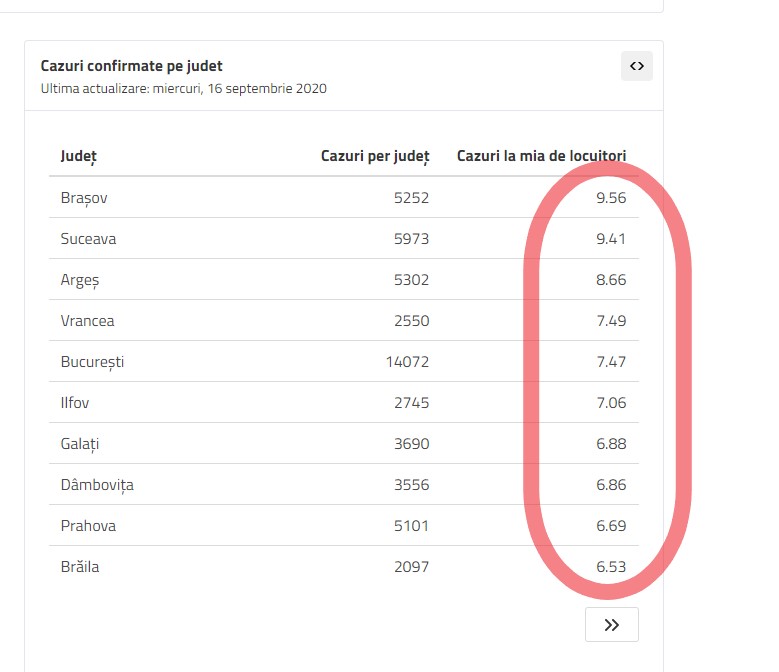Click the Ilfov county name
The image size is (779, 672).
(75, 403)
